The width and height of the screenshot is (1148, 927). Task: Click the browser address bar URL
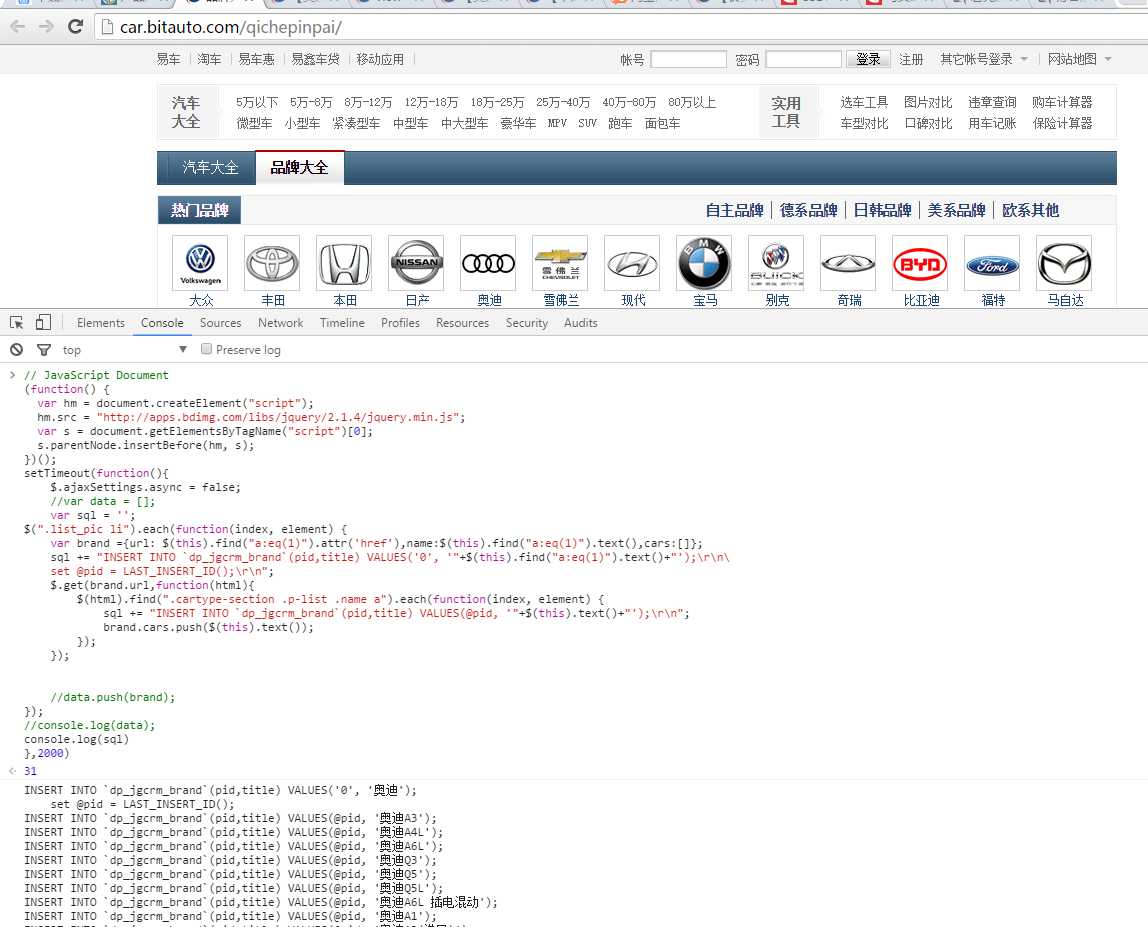pyautogui.click(x=231, y=28)
